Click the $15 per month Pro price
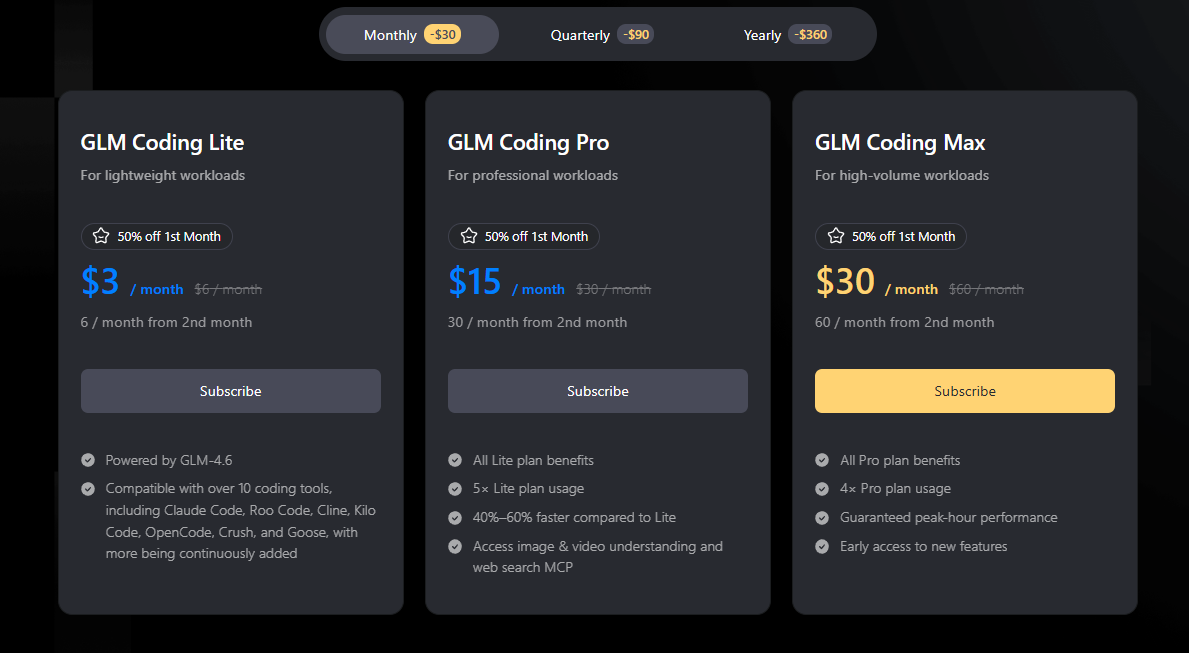Image resolution: width=1189 pixels, height=653 pixels. pos(475,283)
